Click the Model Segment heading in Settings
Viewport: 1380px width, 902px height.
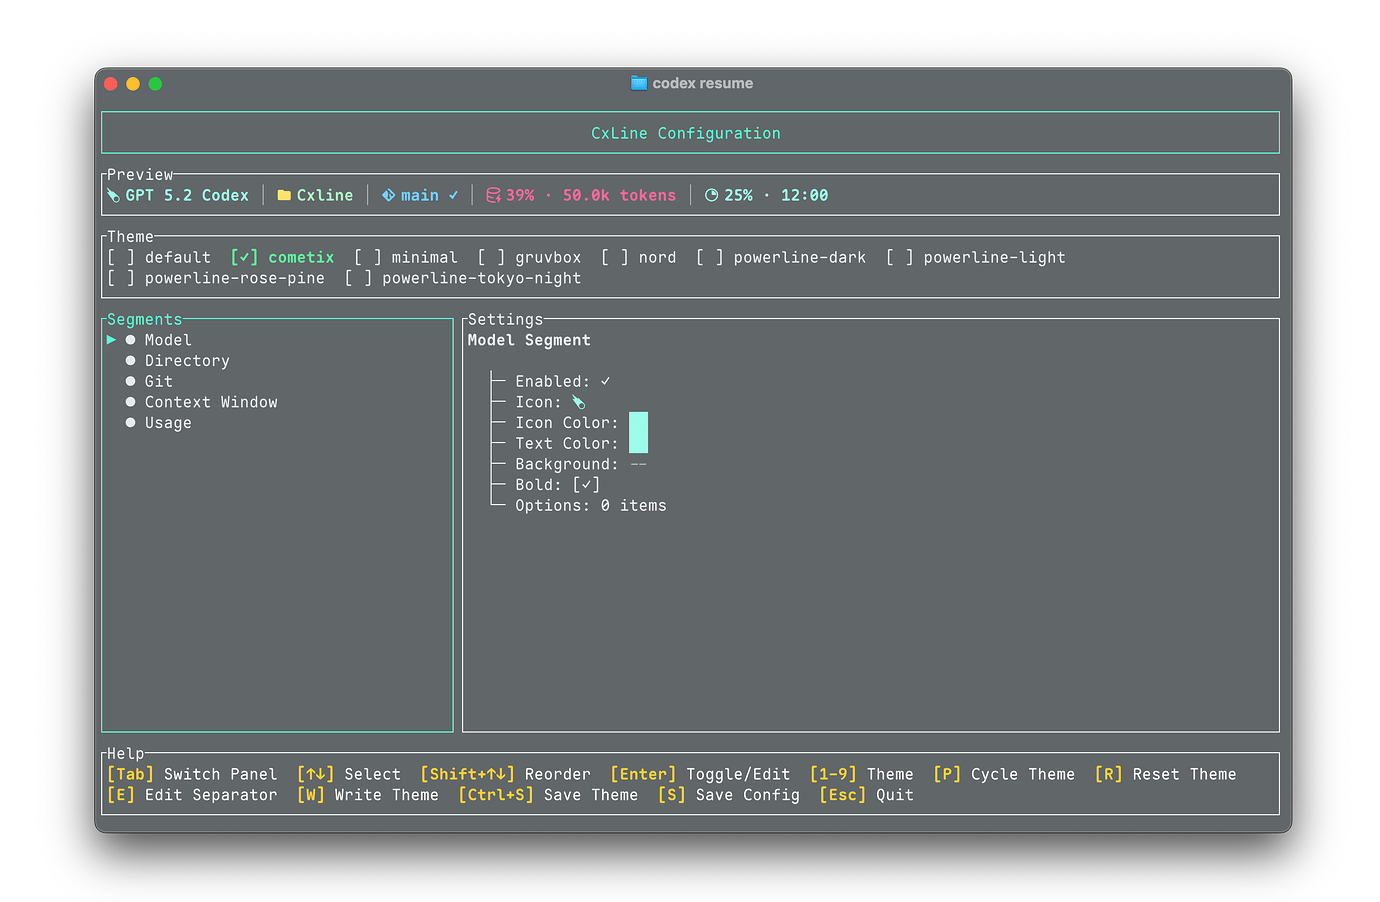[529, 340]
